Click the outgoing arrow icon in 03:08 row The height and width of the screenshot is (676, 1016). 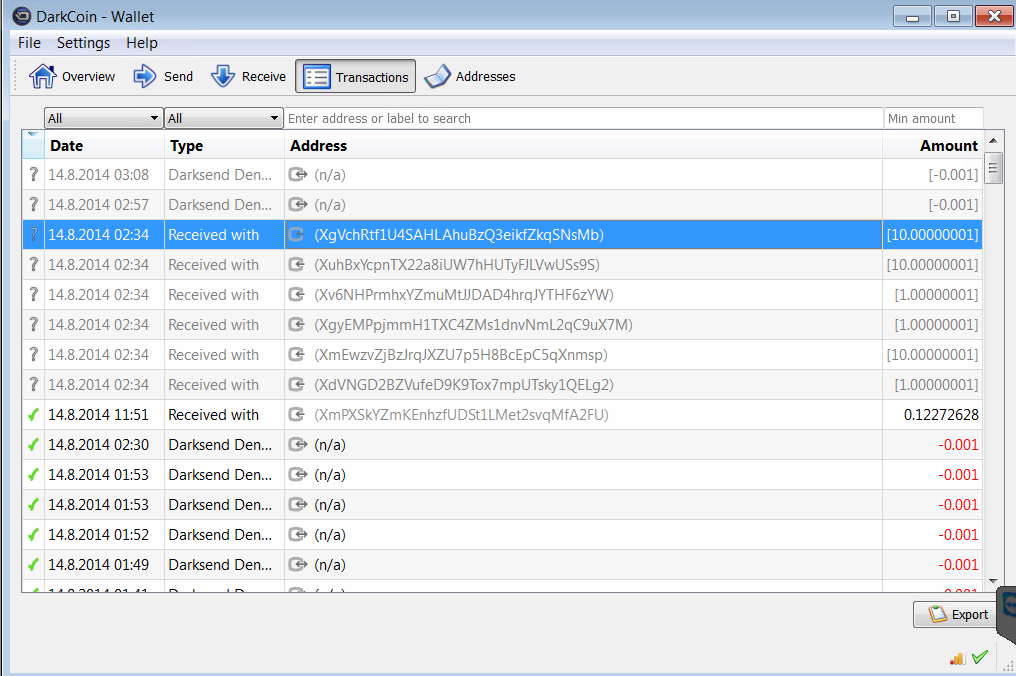tap(297, 174)
